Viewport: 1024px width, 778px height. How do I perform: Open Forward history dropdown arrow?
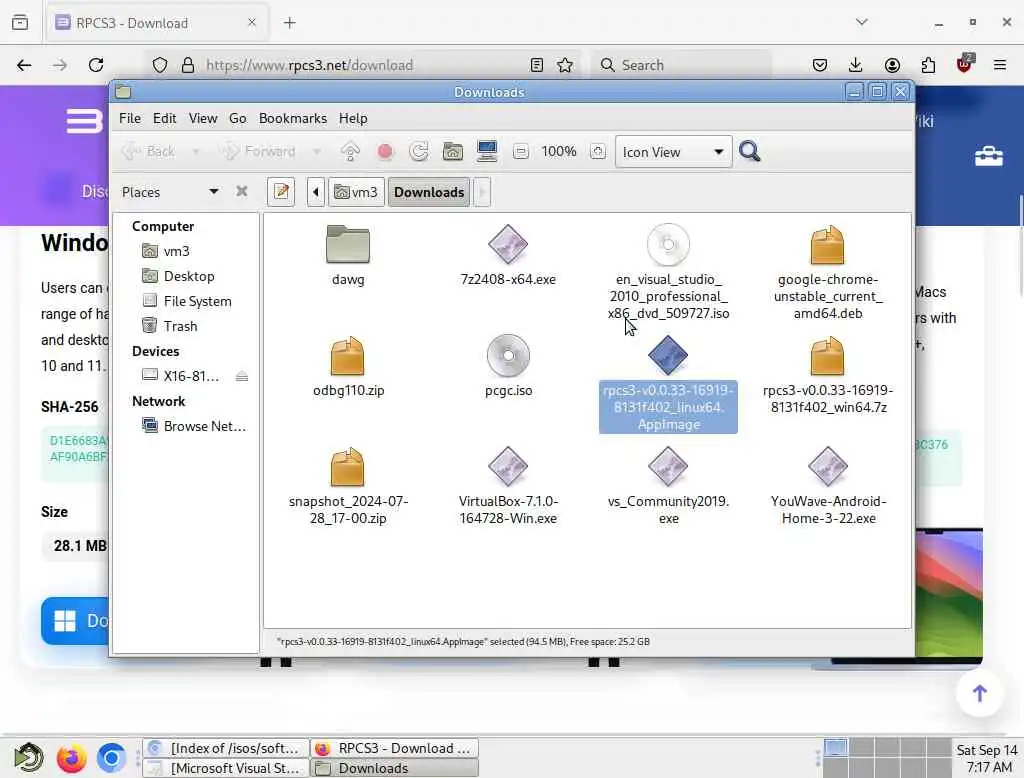click(317, 152)
